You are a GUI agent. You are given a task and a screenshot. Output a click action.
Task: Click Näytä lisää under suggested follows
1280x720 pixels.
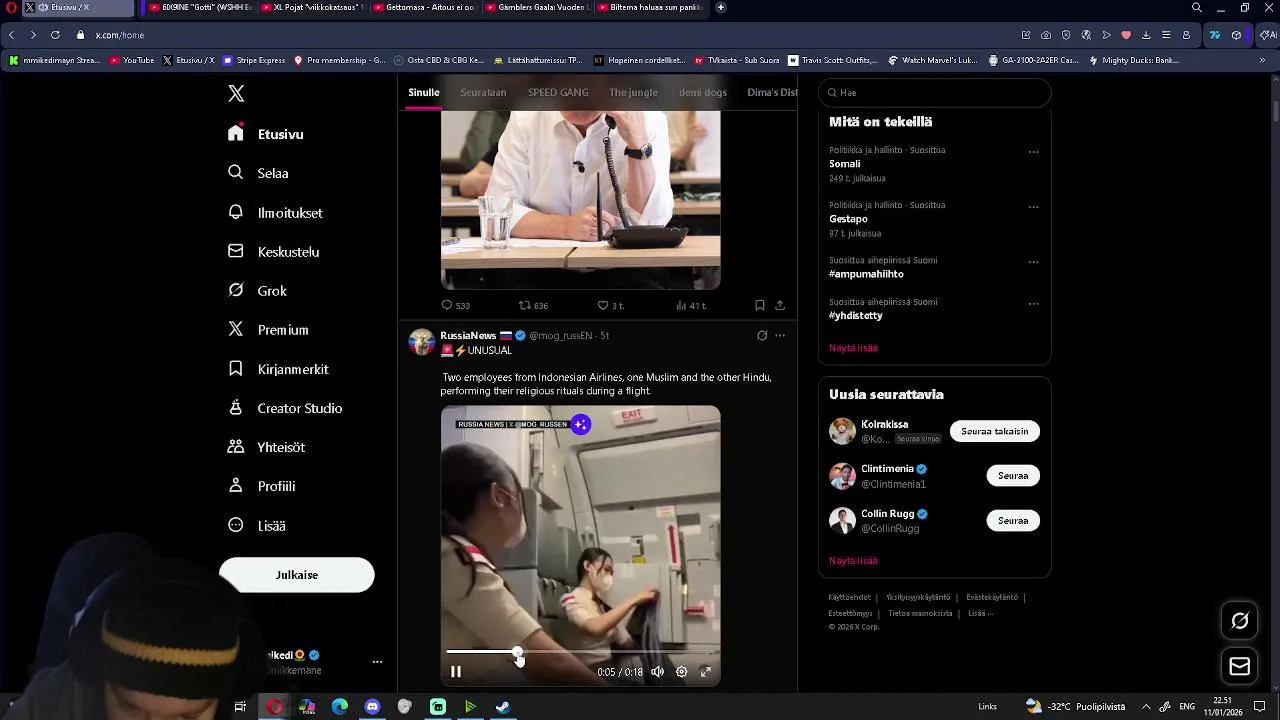click(853, 561)
